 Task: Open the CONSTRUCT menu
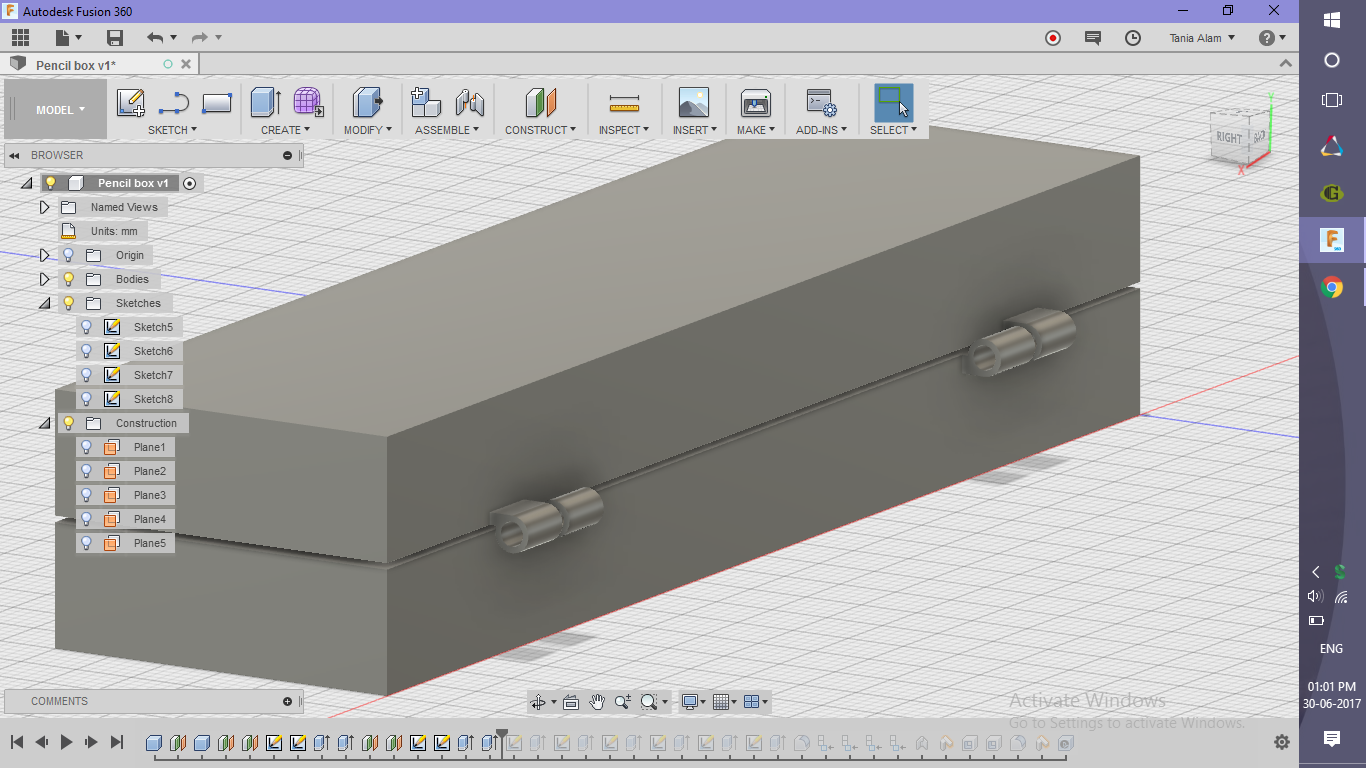coord(540,130)
